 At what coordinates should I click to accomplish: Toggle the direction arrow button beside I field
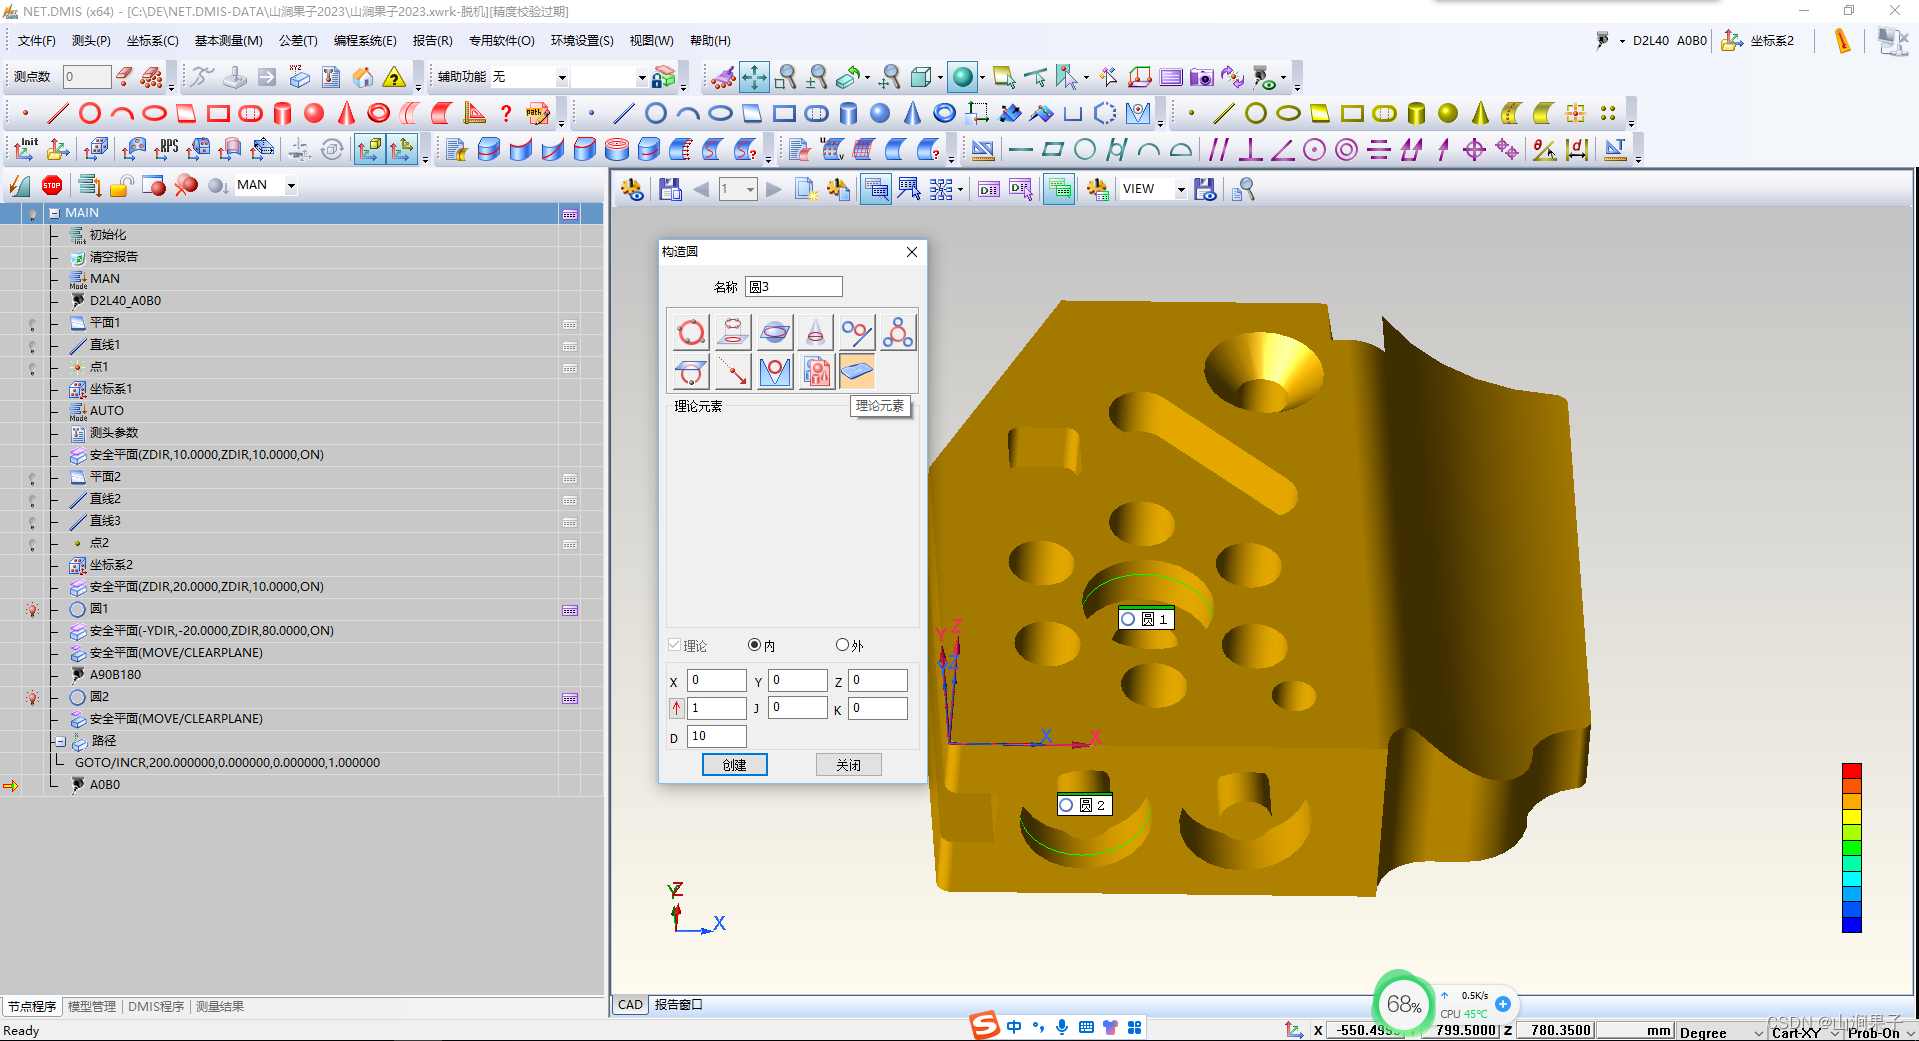(676, 708)
